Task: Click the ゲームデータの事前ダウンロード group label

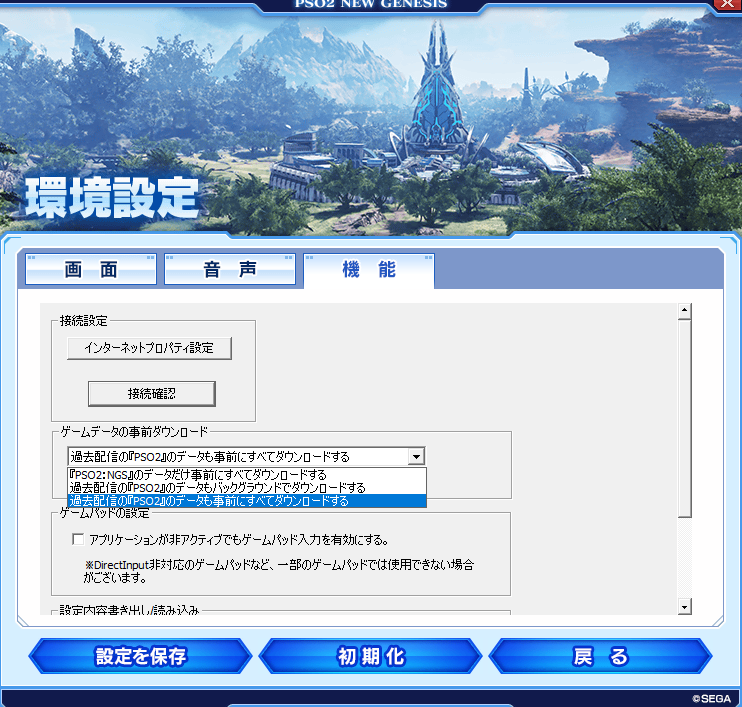Action: tap(134, 432)
